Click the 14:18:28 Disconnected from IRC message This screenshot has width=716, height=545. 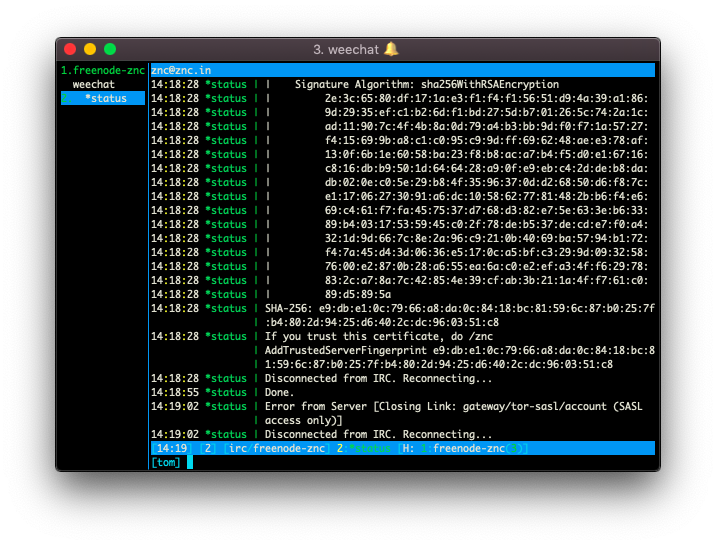(378, 378)
